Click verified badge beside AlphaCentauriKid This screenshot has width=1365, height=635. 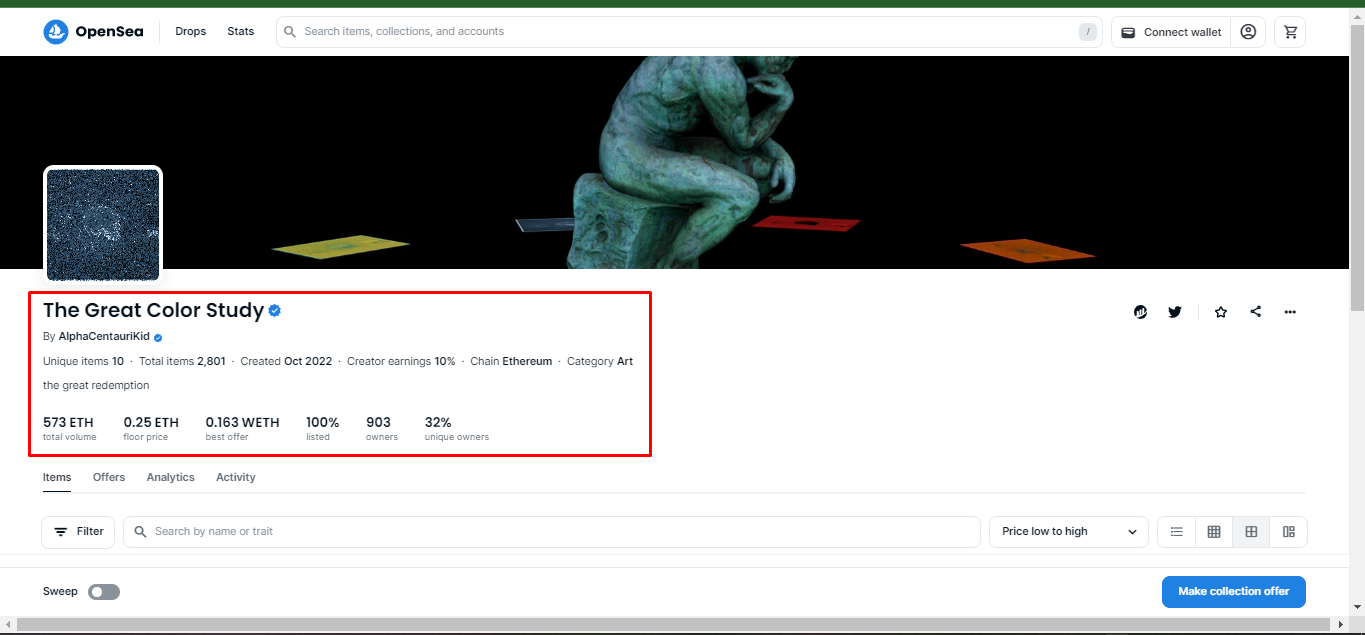[158, 338]
